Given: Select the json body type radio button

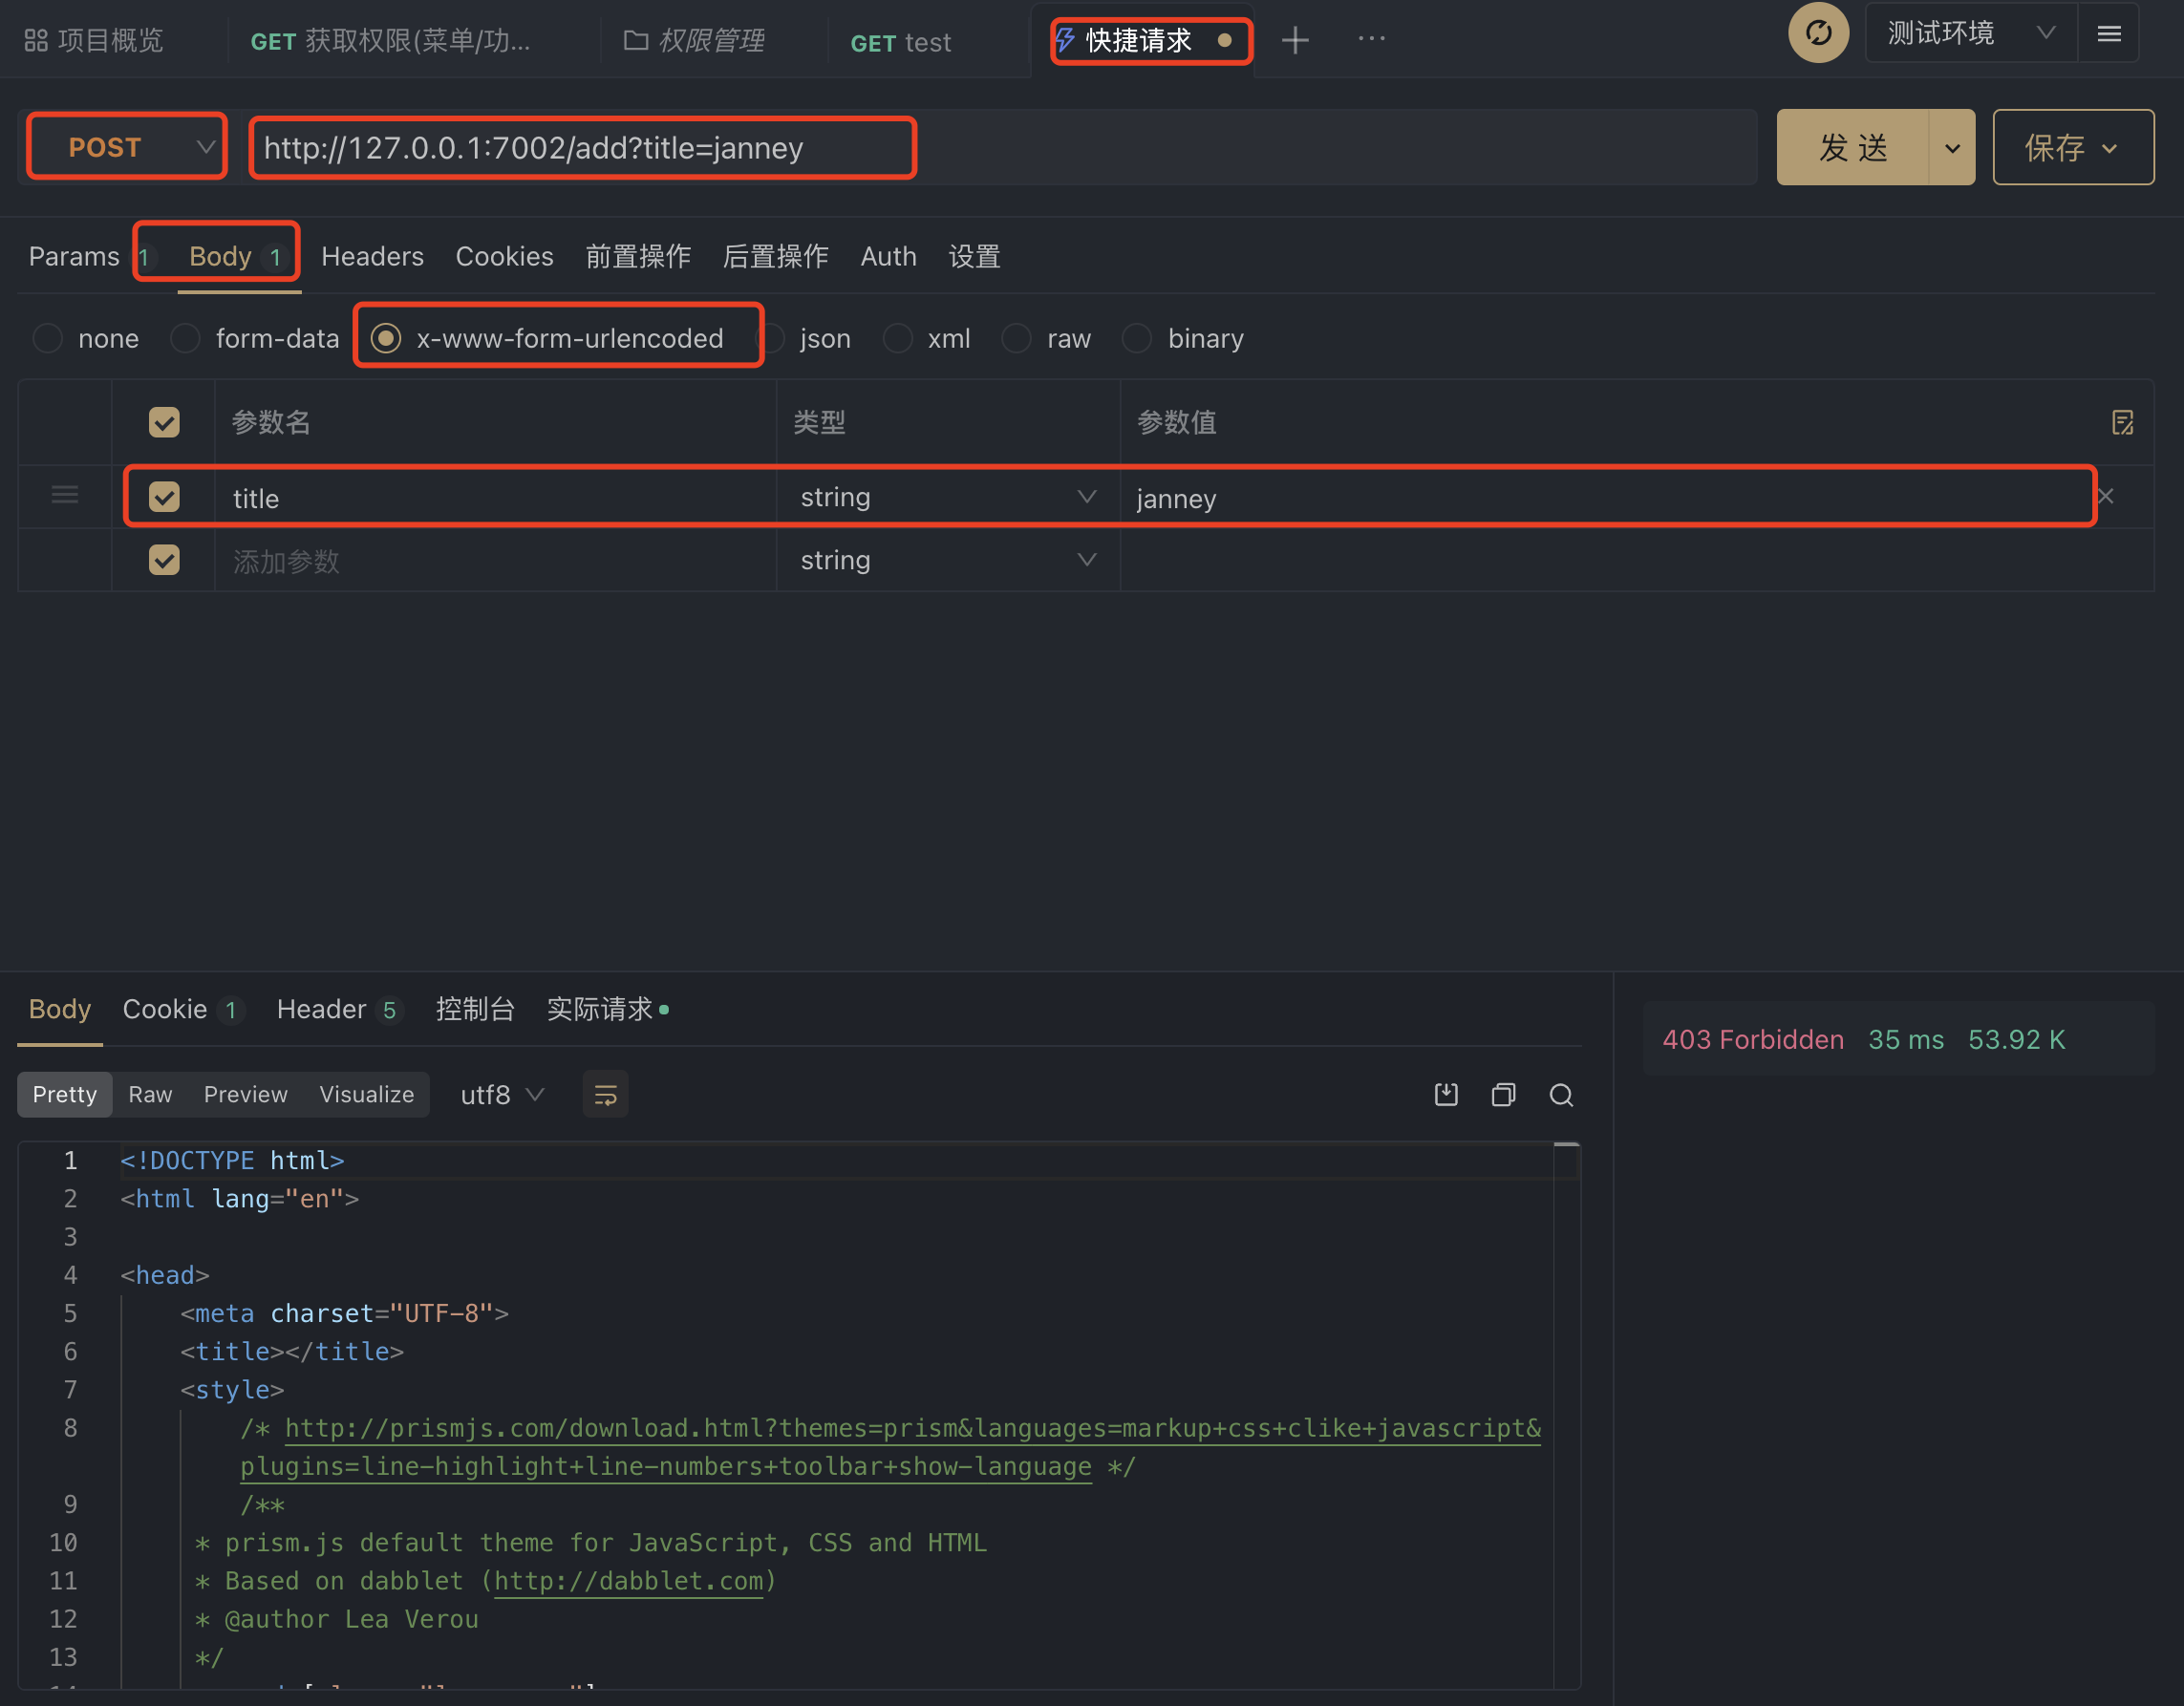Looking at the screenshot, I should (x=775, y=339).
